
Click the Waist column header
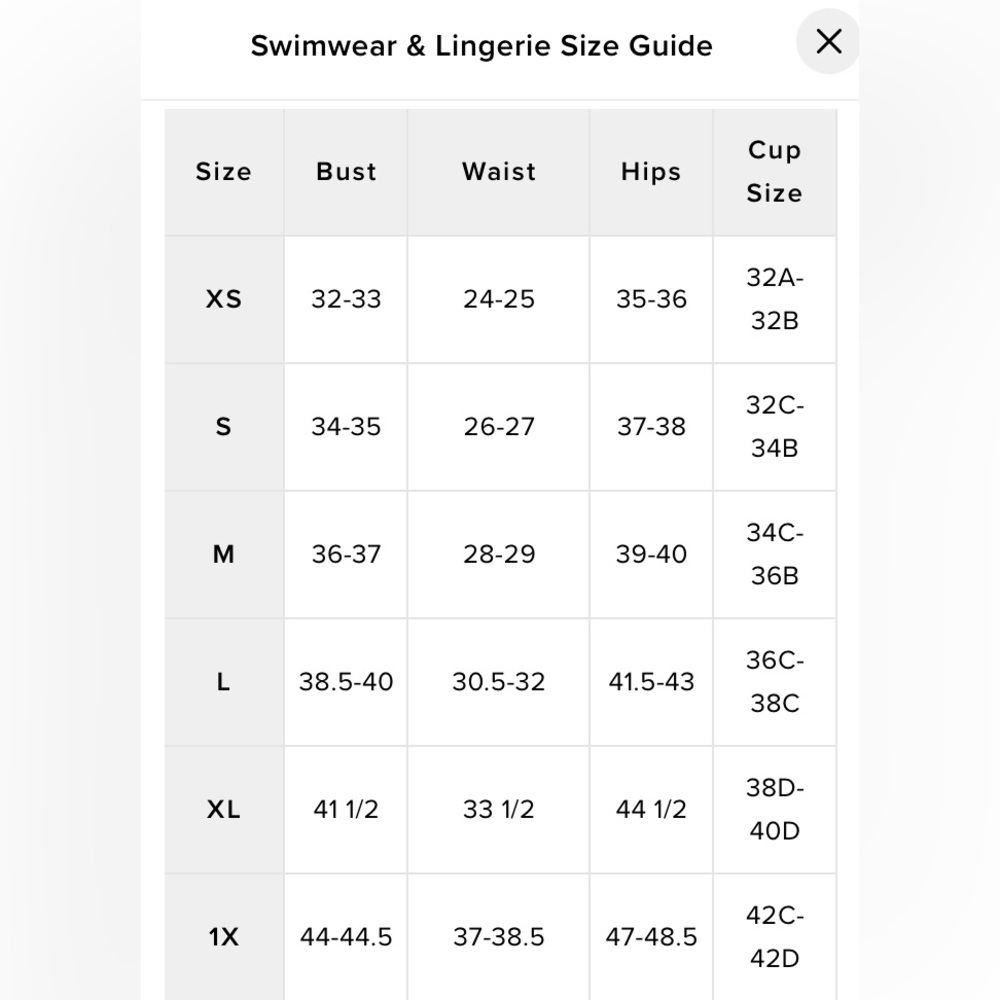pyautogui.click(x=499, y=172)
